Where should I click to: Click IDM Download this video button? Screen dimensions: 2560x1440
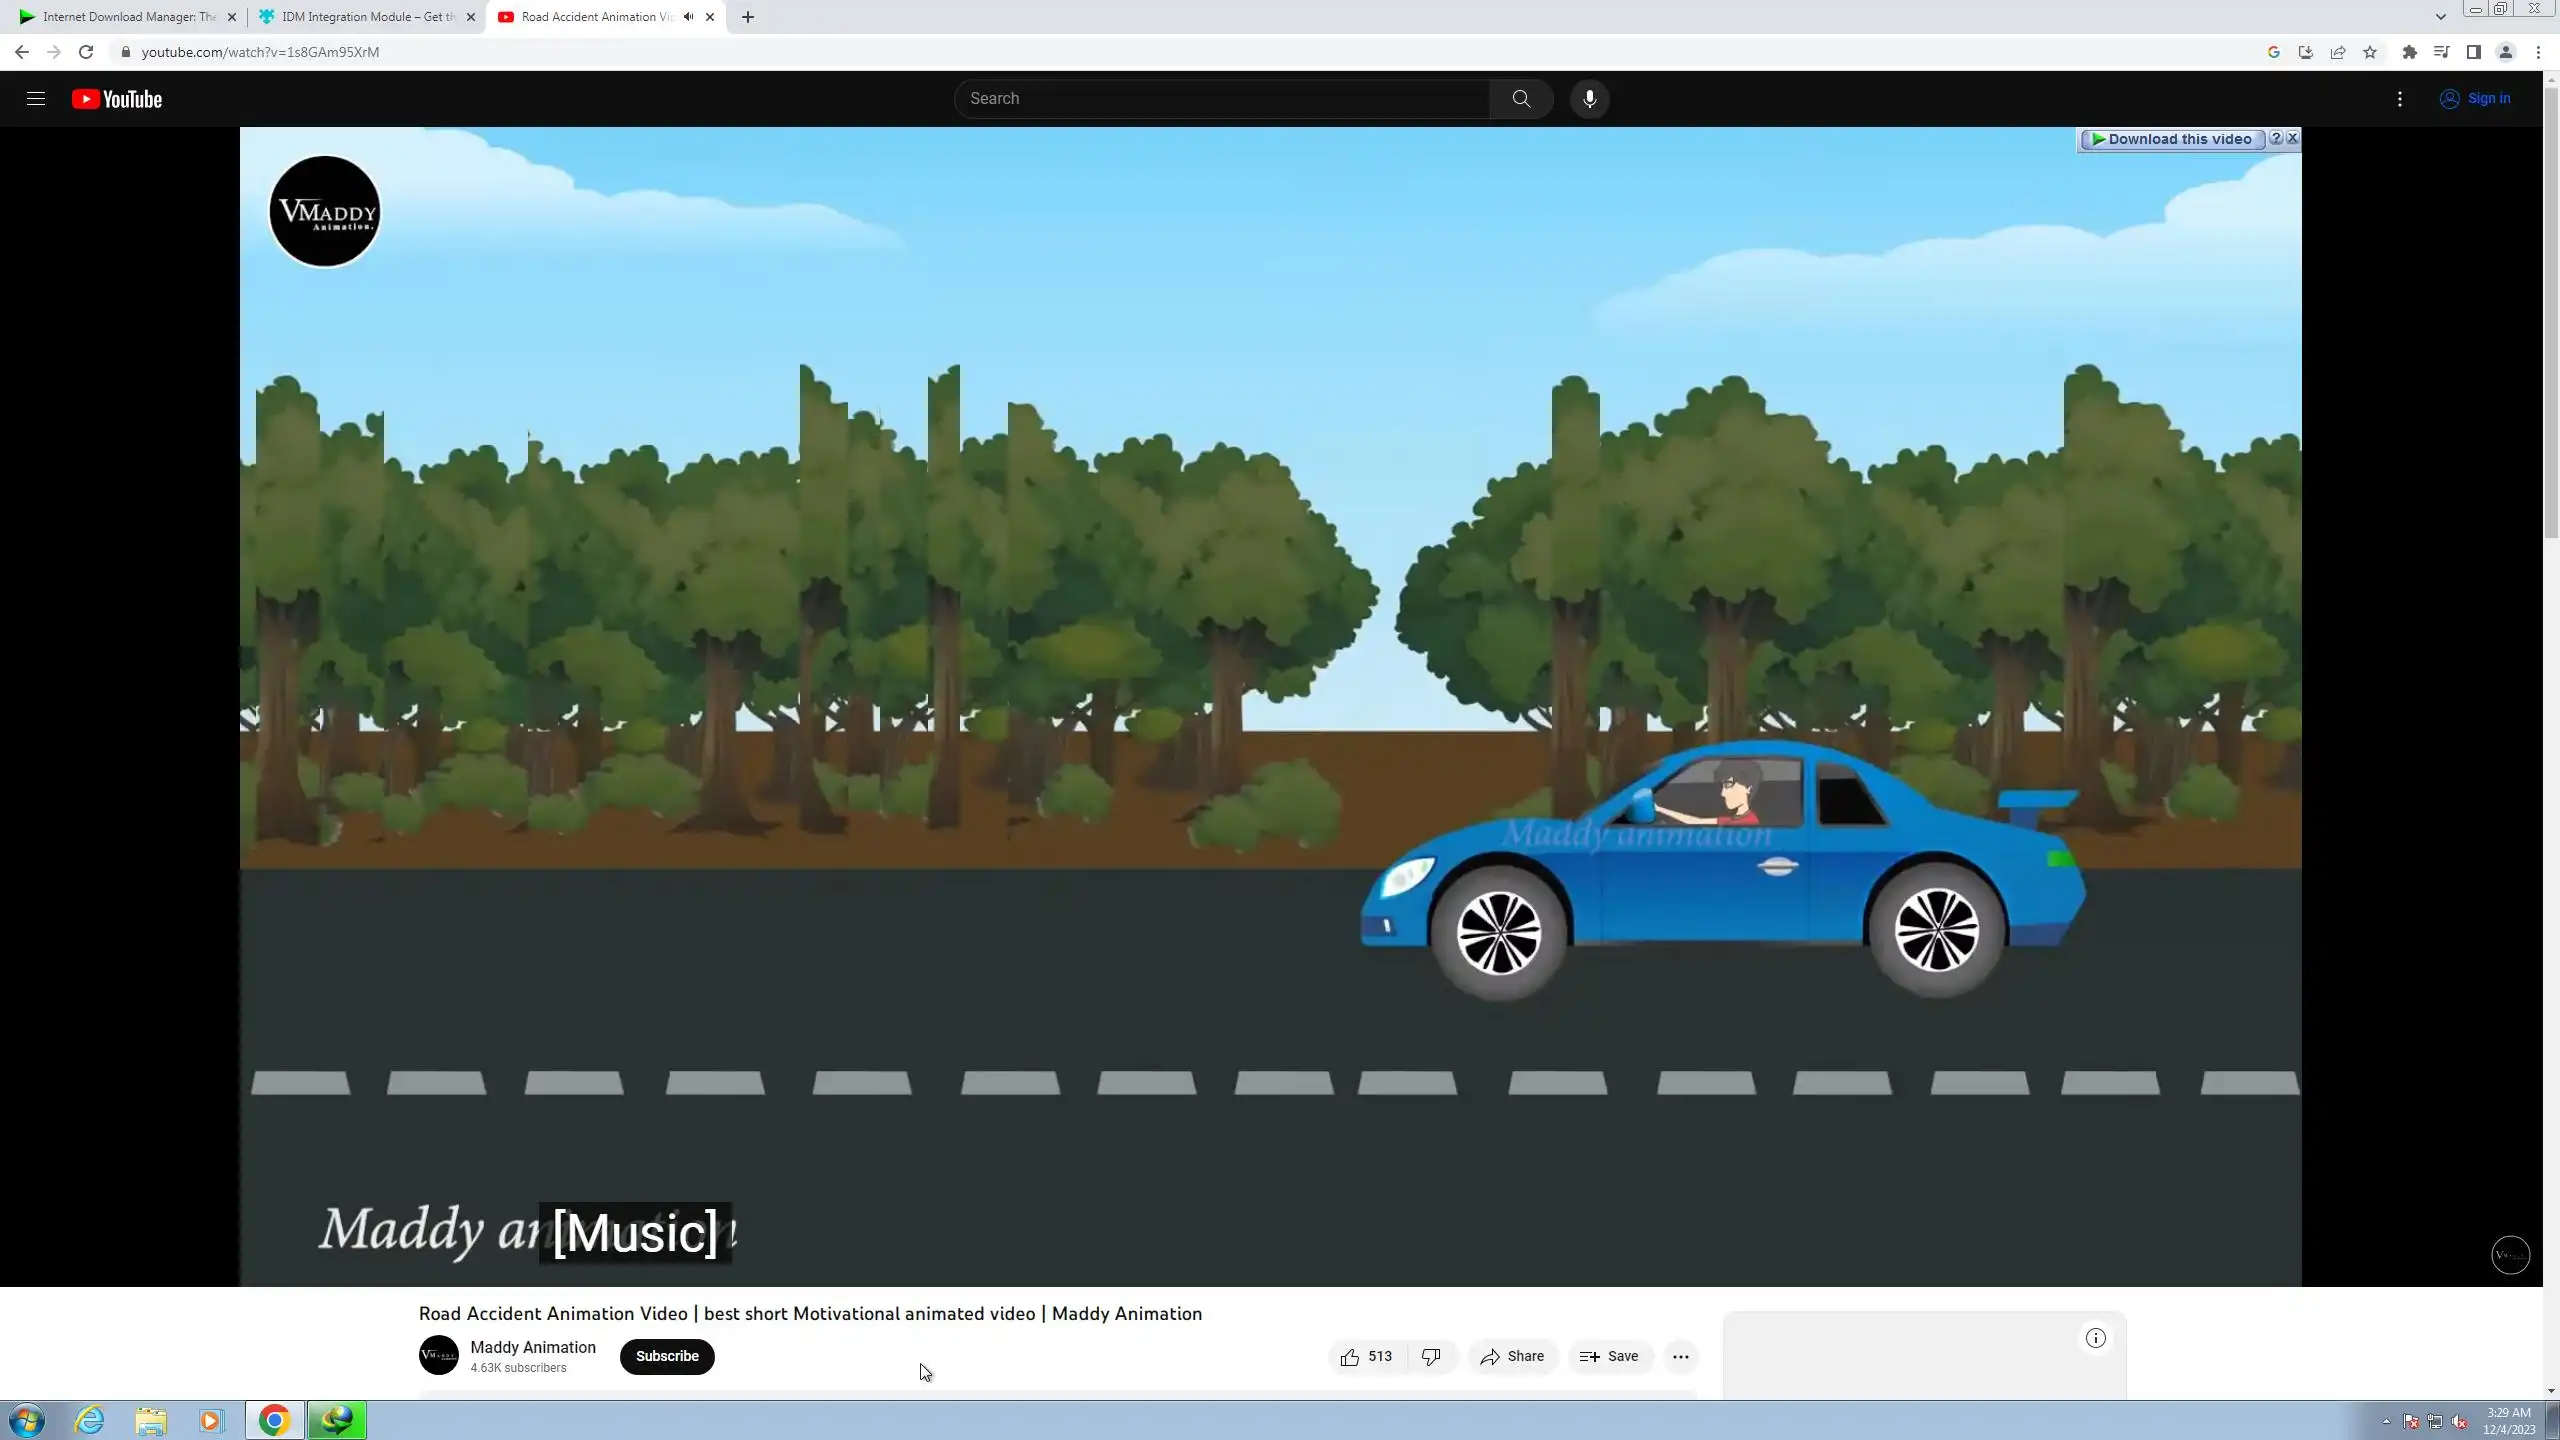coord(2171,140)
